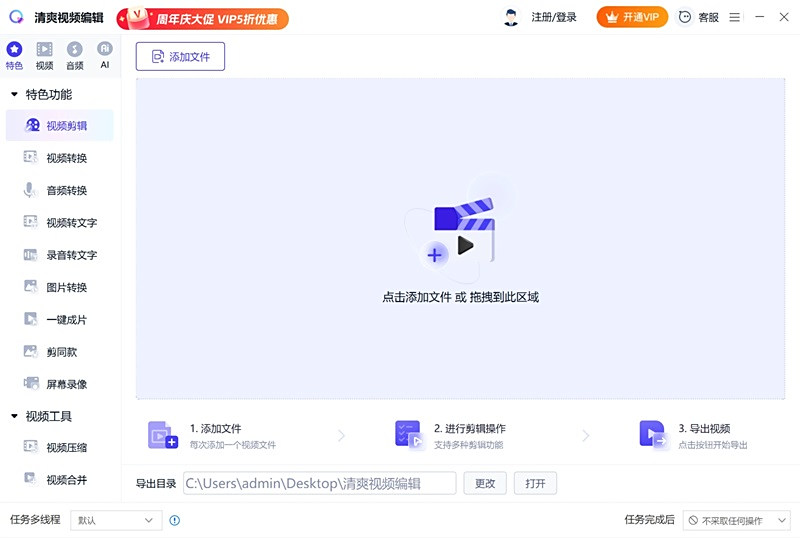The image size is (800, 538).
Task: Click 更改 to change export directory
Action: click(x=485, y=484)
